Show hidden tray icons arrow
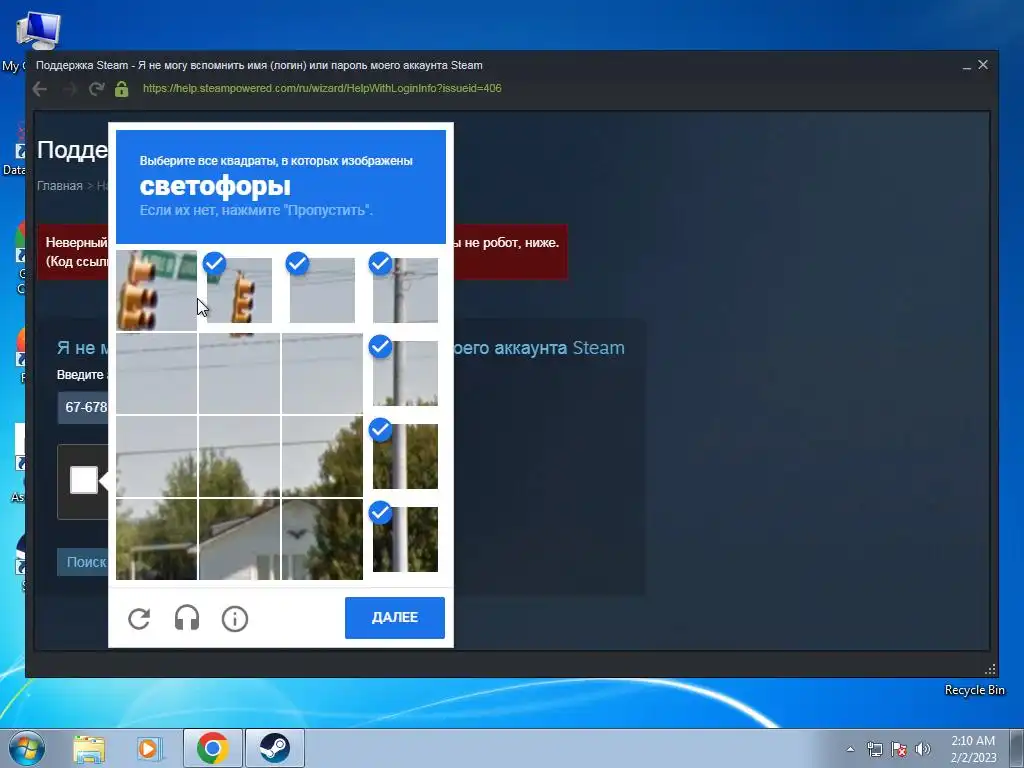 click(x=850, y=749)
